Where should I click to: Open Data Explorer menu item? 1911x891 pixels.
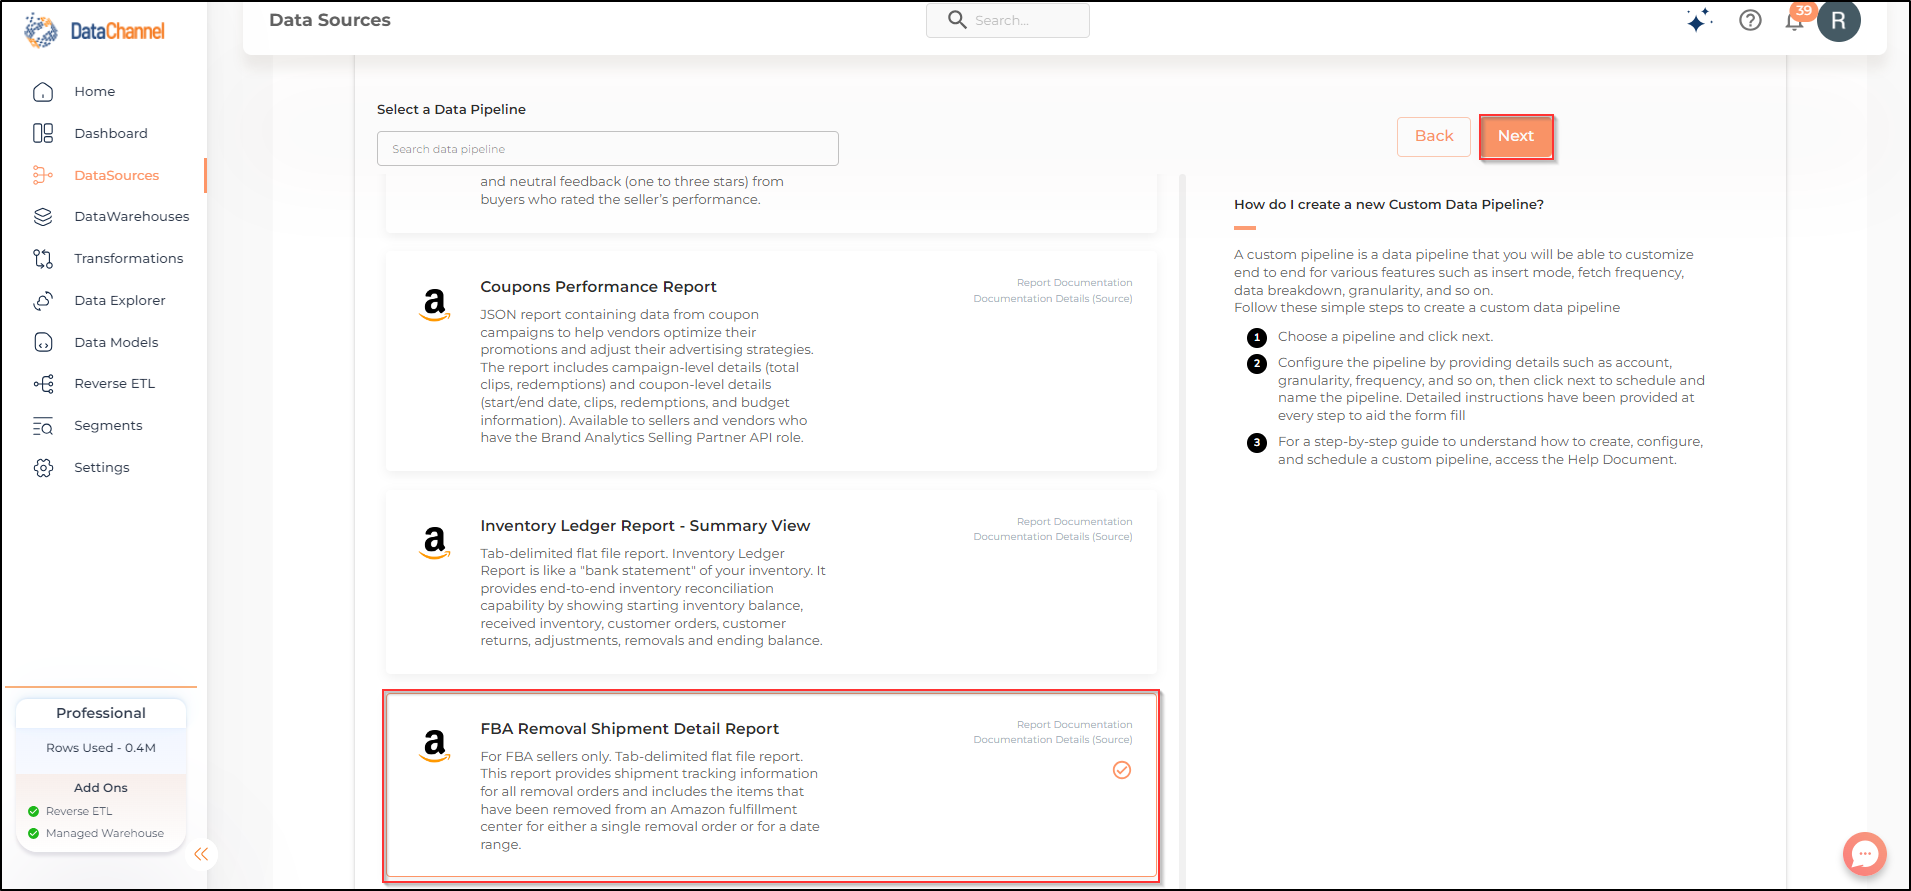pyautogui.click(x=120, y=300)
